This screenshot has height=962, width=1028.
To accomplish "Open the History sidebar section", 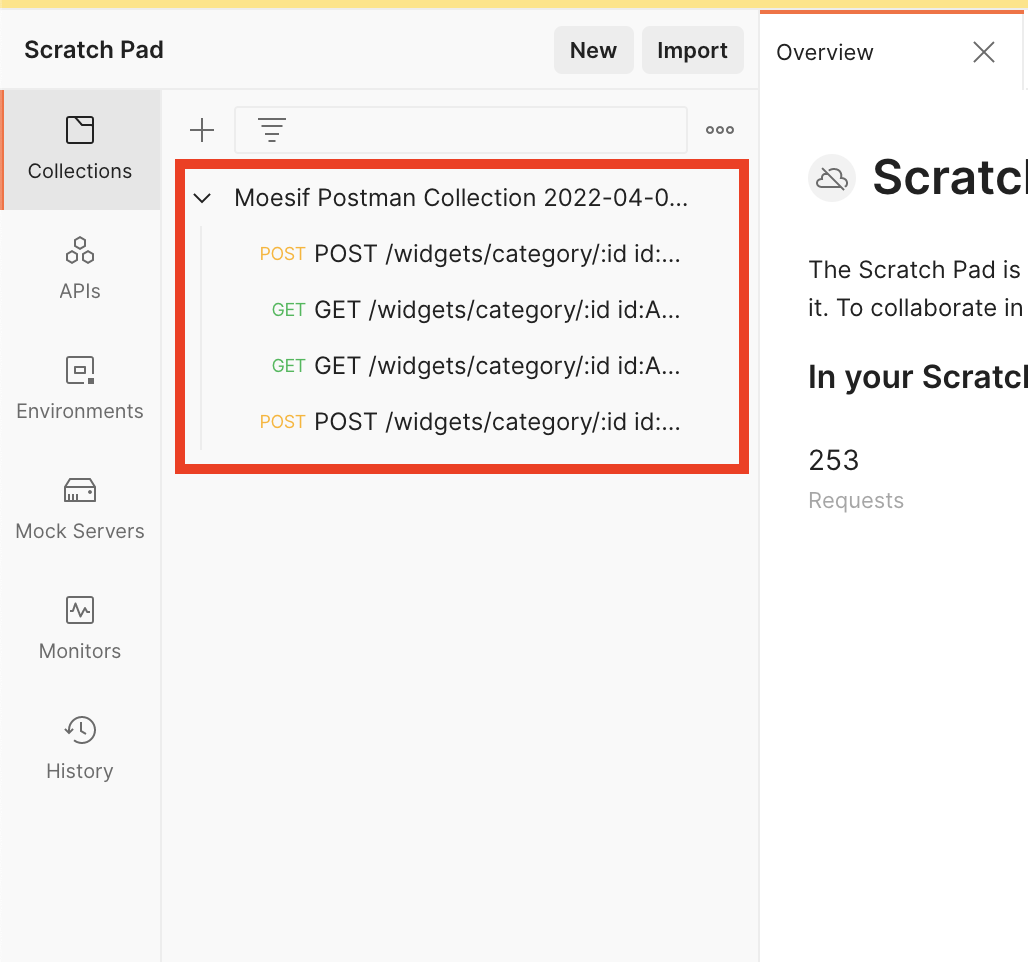I will (x=80, y=749).
